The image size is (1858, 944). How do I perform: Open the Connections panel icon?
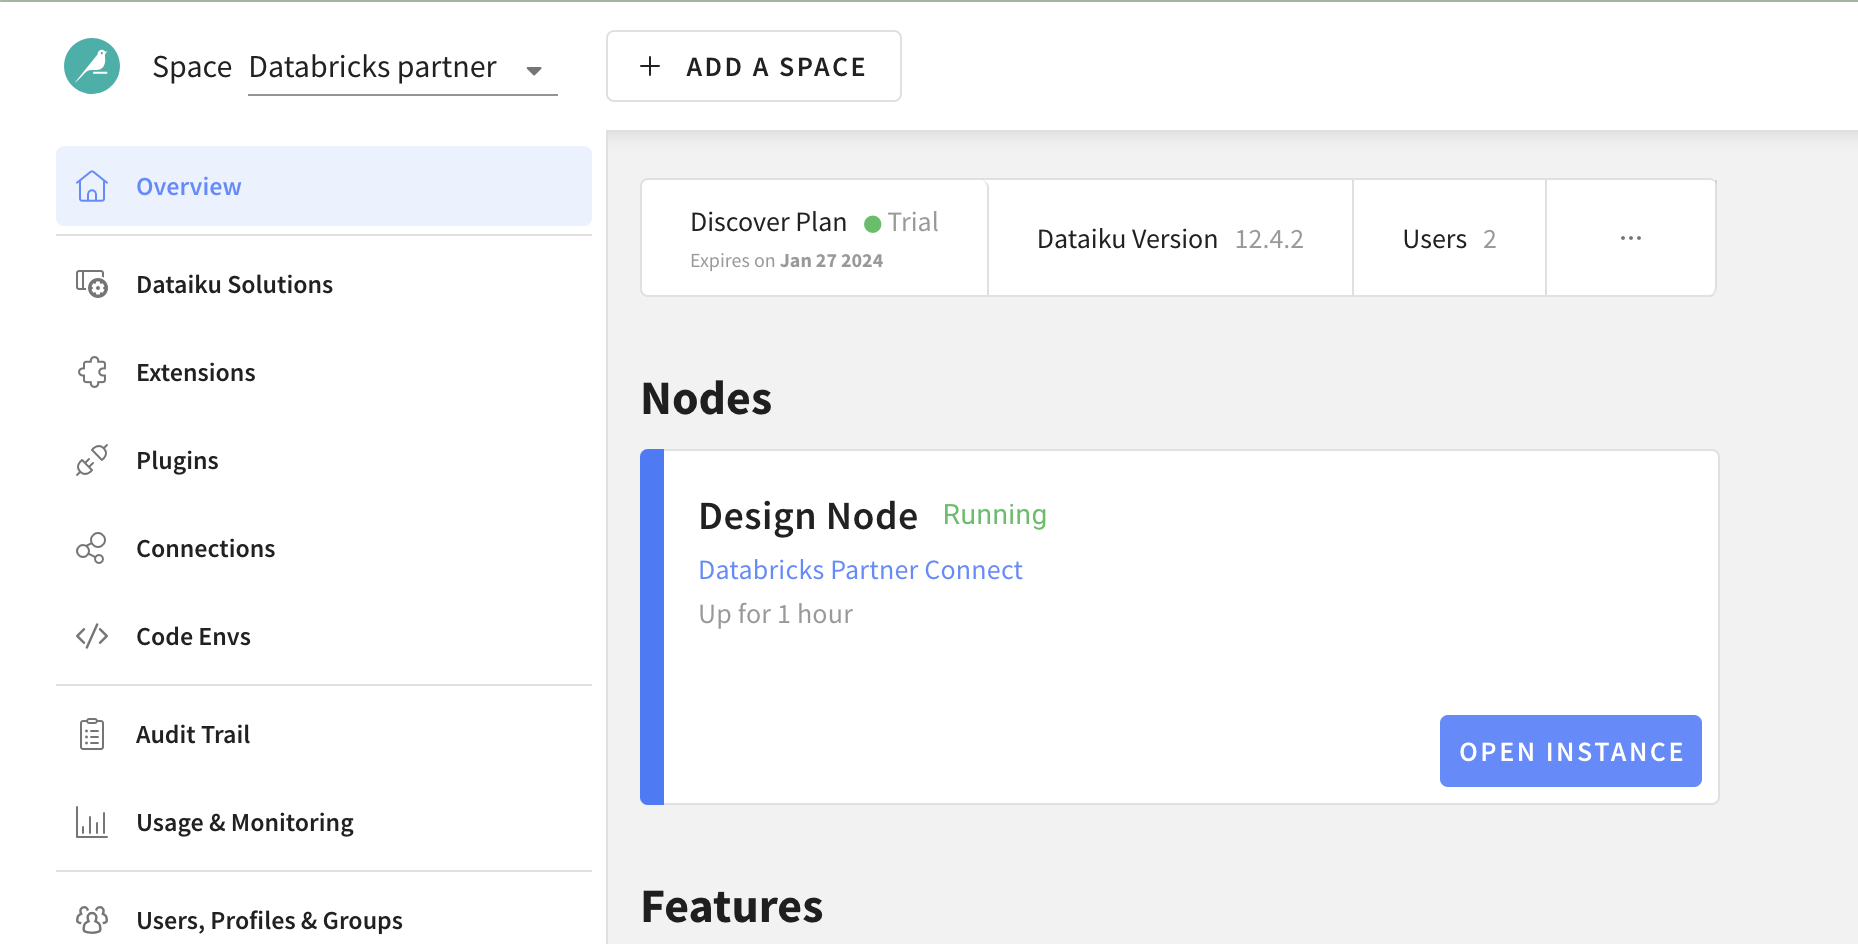(x=92, y=548)
